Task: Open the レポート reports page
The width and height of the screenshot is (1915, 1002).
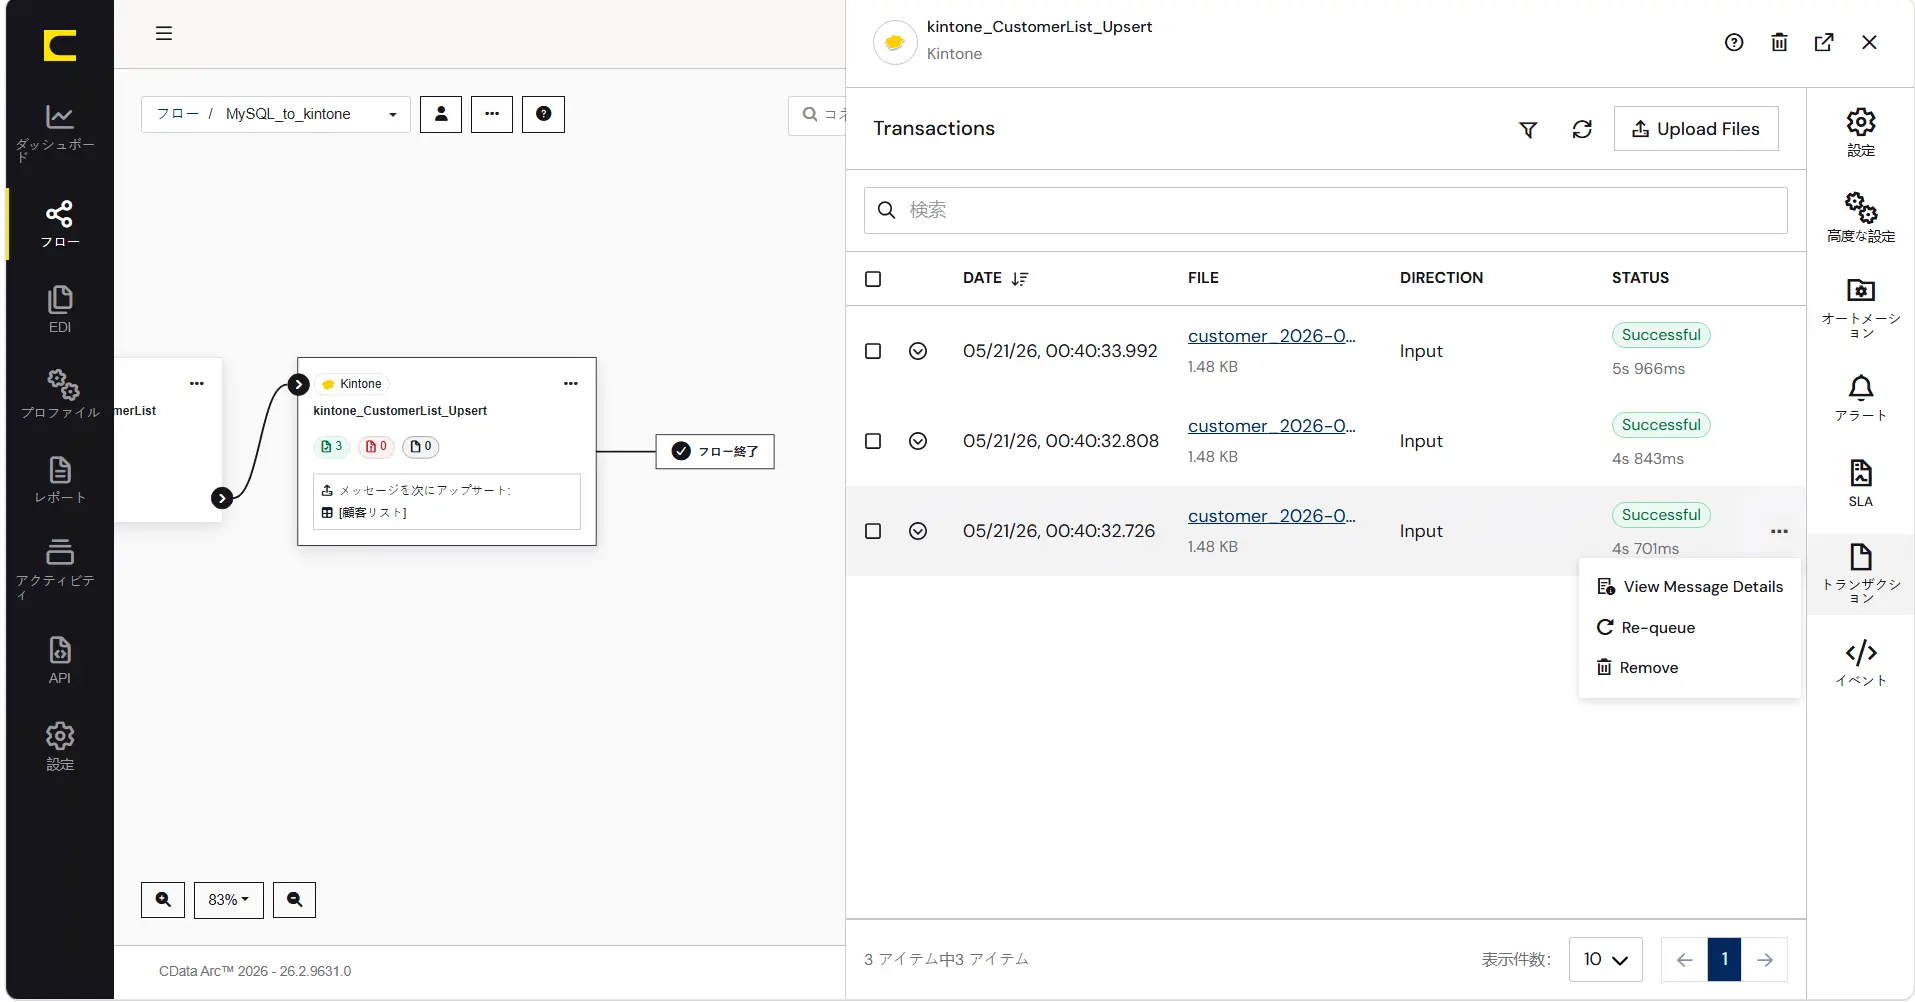Action: pos(59,480)
